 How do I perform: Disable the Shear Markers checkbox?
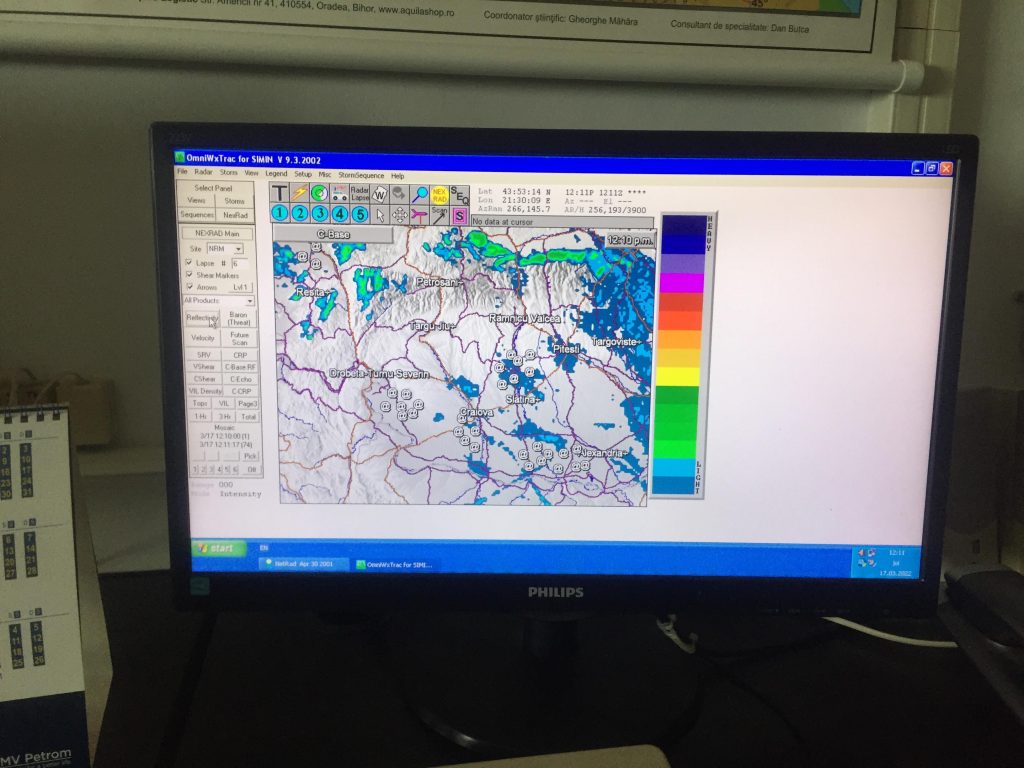point(188,275)
